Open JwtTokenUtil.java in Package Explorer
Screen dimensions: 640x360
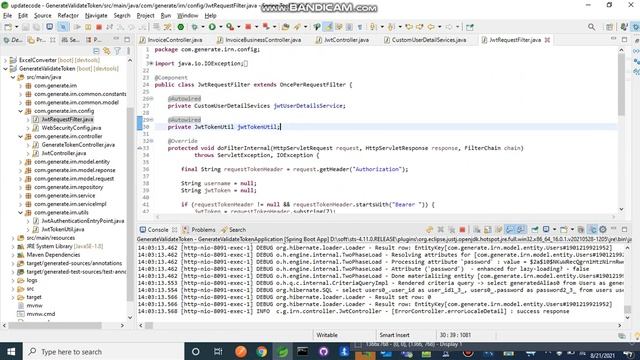(62, 229)
